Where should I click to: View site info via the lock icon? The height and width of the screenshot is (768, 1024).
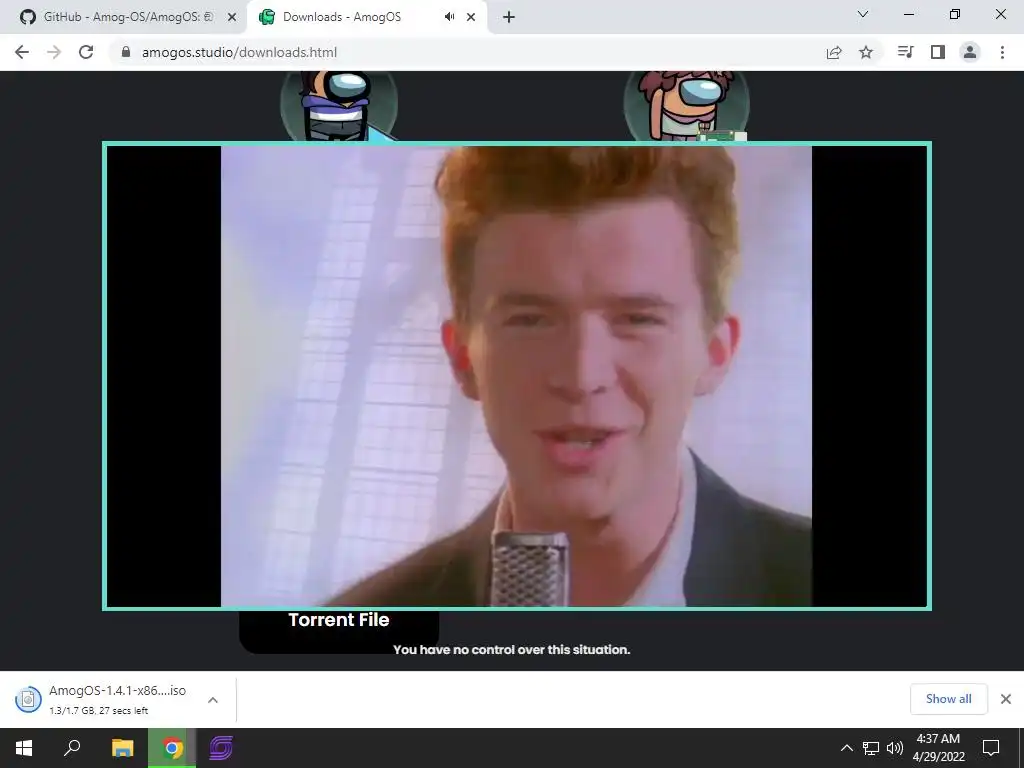pyautogui.click(x=126, y=52)
